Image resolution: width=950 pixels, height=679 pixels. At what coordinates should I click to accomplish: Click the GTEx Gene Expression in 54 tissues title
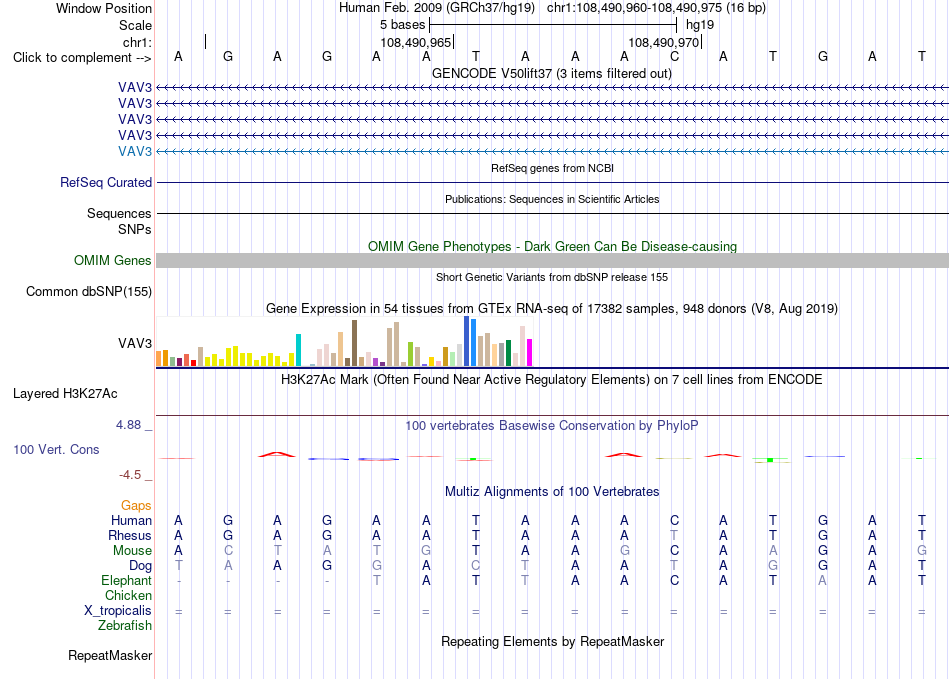552,308
